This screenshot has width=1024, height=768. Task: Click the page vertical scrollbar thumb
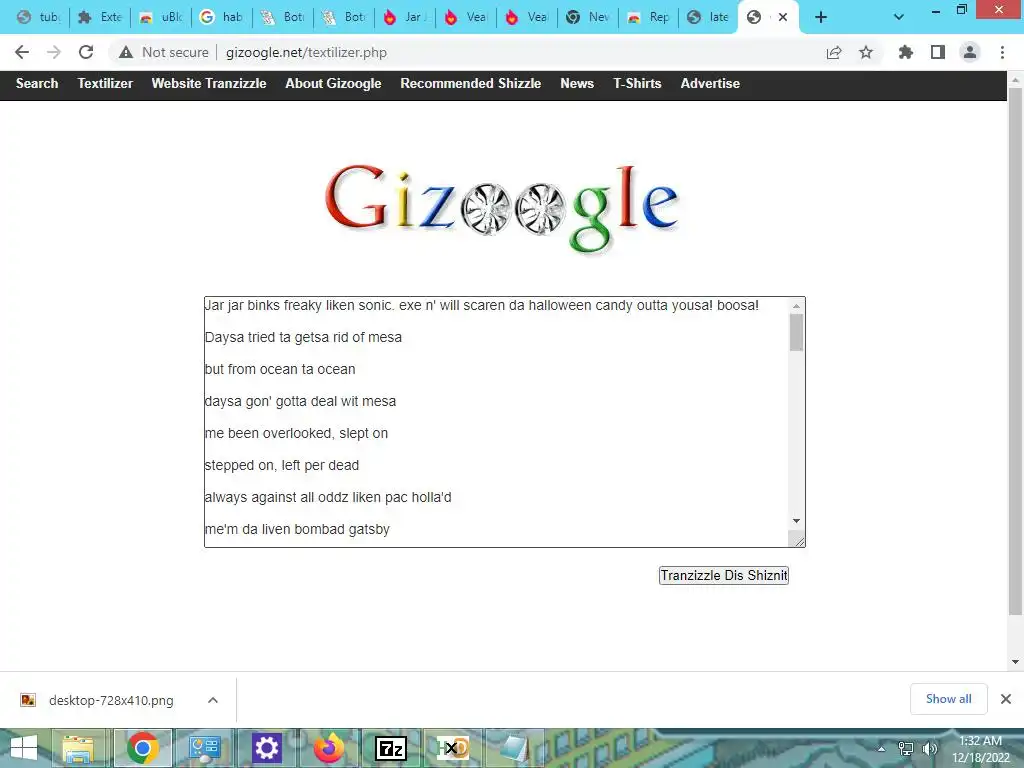pyautogui.click(x=1015, y=353)
